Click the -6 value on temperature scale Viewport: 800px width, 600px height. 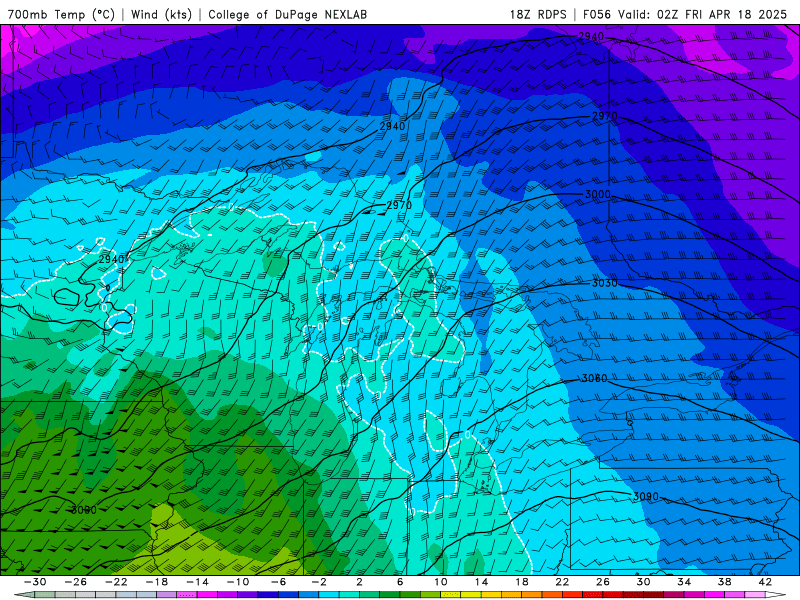pyautogui.click(x=279, y=582)
